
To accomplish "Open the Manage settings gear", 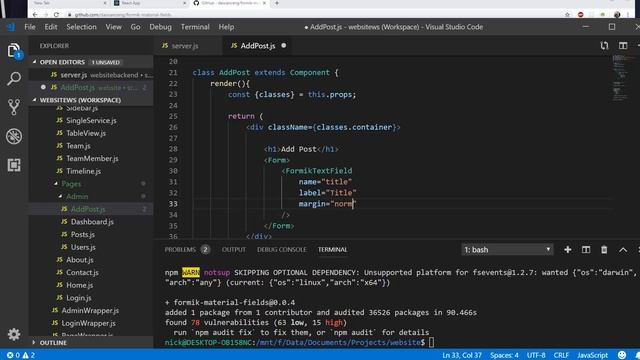I will coord(14,334).
